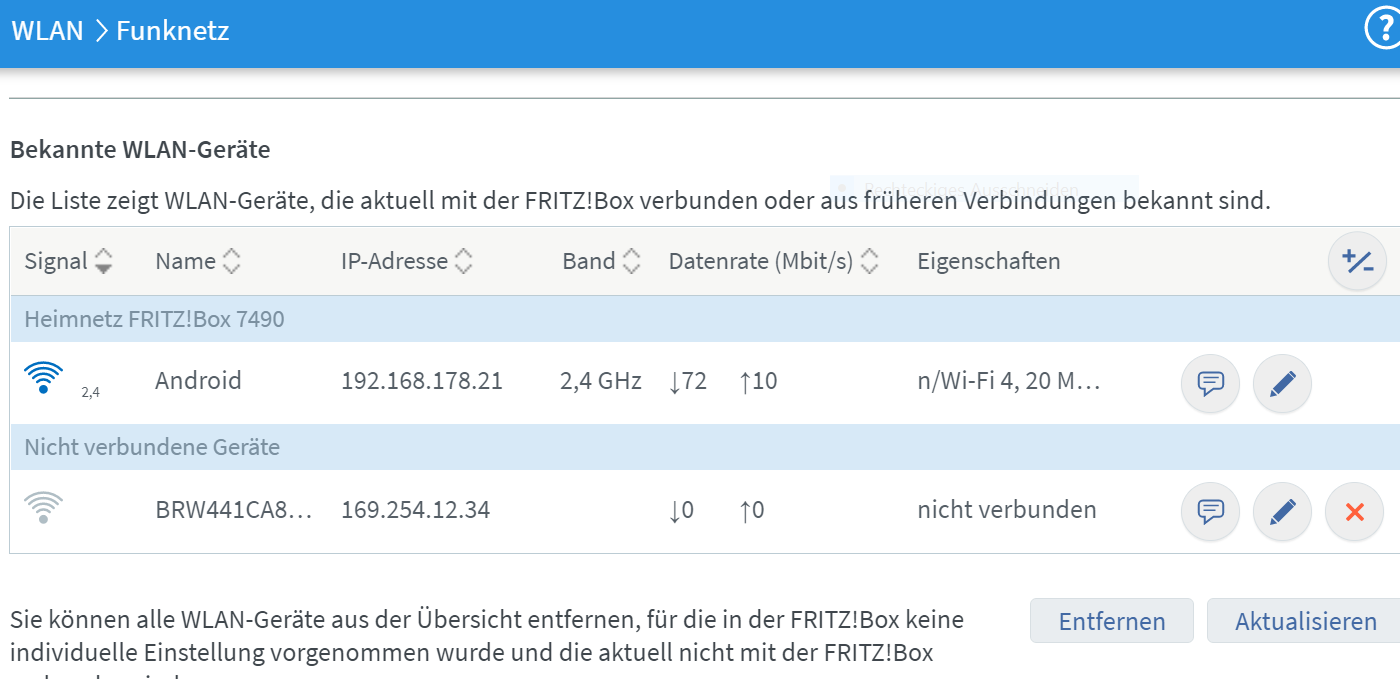1400x679 pixels.
Task: Go to WLAN in the breadcrumb
Action: (x=47, y=31)
